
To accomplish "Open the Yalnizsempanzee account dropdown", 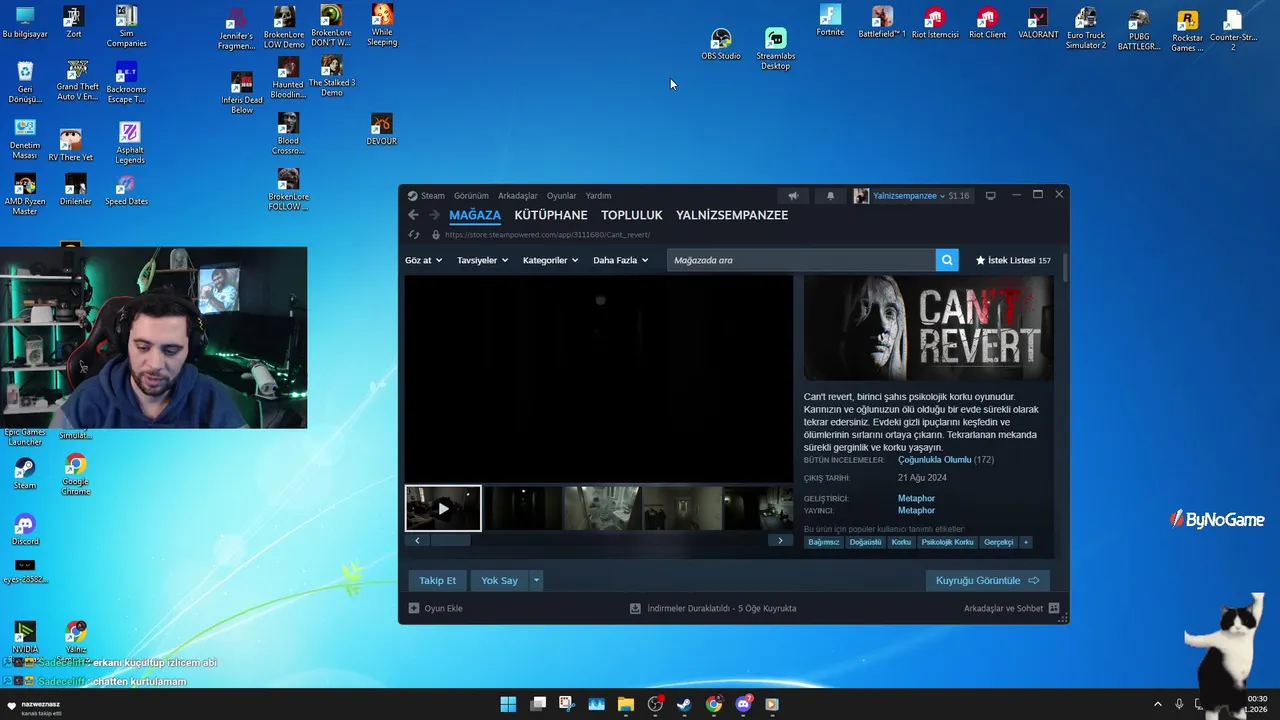I will point(909,196).
